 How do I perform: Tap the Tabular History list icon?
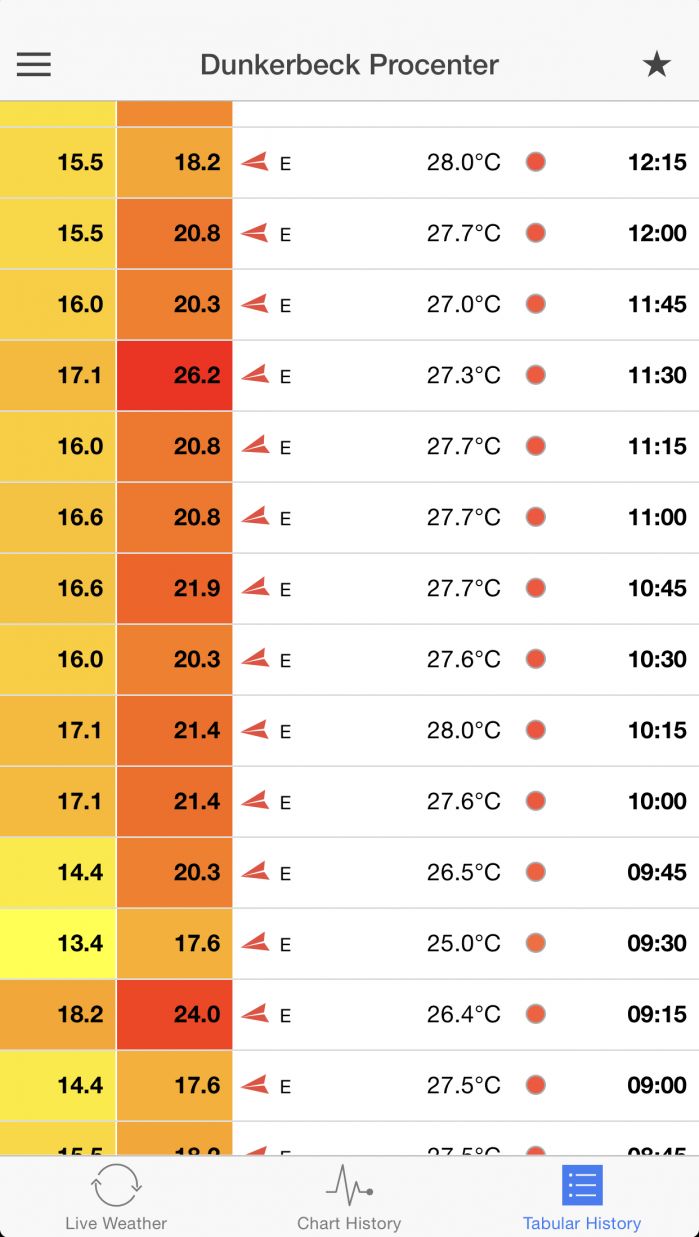pyautogui.click(x=582, y=1185)
